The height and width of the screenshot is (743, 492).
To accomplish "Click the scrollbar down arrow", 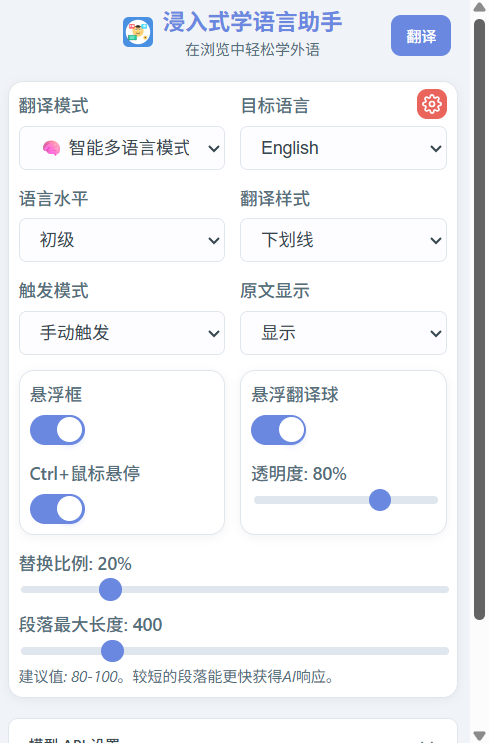I will (x=480, y=736).
